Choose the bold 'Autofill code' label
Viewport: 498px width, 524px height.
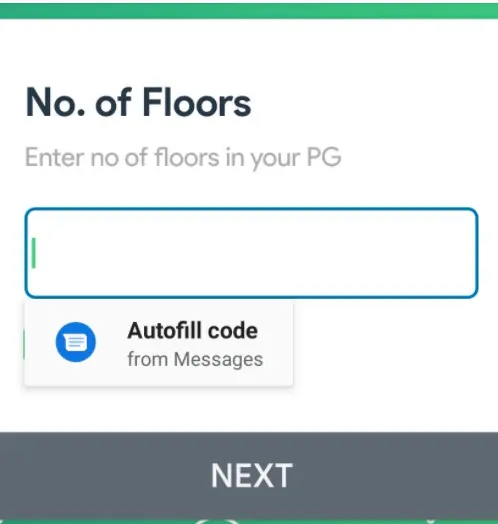coord(193,331)
